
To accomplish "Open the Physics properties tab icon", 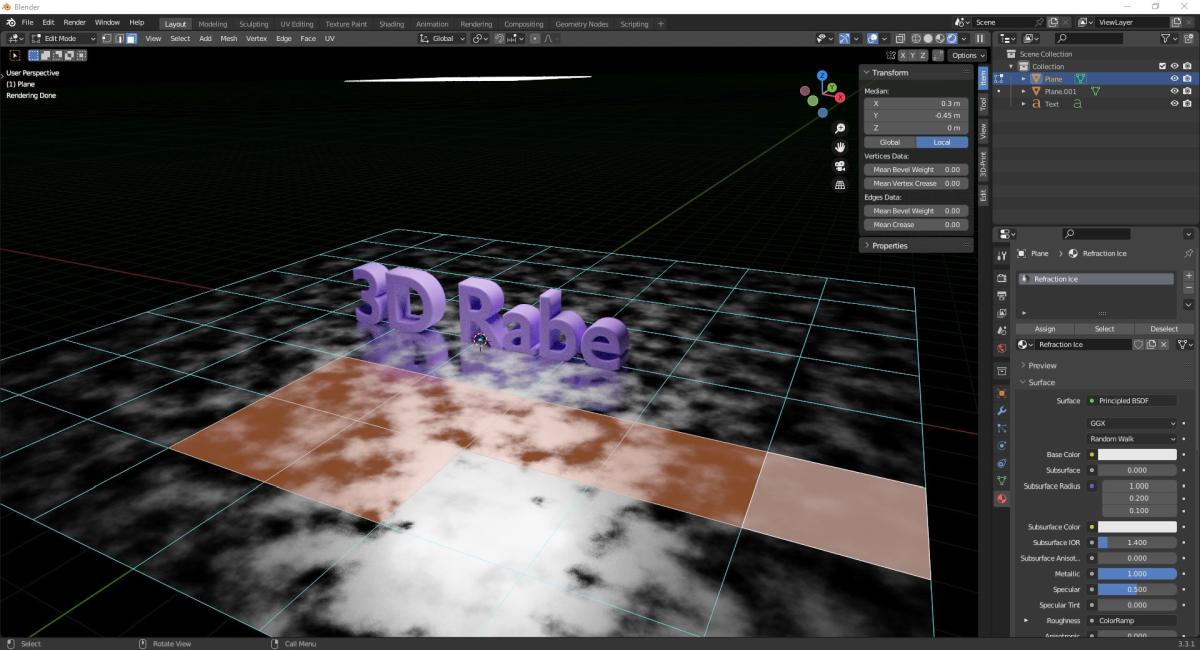I will click(1001, 446).
